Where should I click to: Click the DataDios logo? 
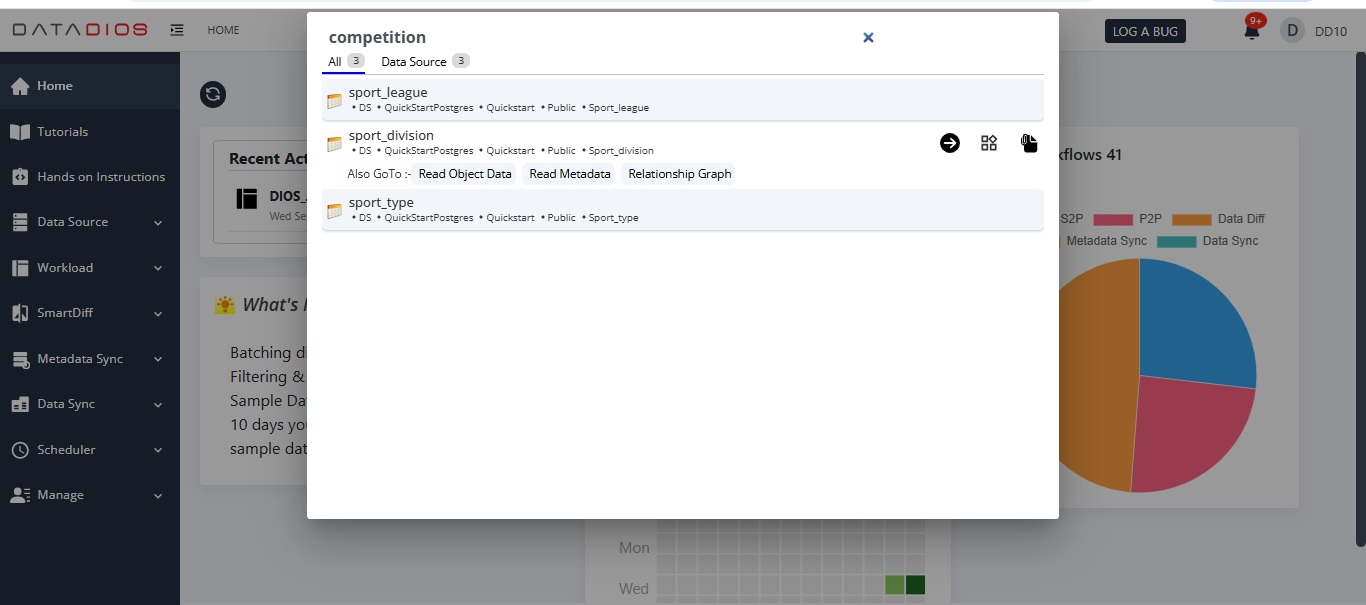(80, 30)
